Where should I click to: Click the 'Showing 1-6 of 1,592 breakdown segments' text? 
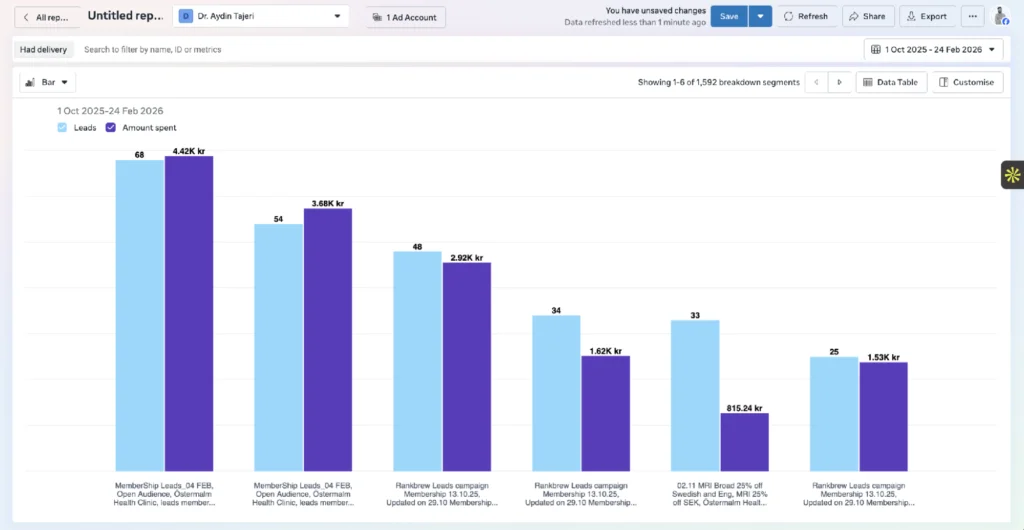click(718, 82)
